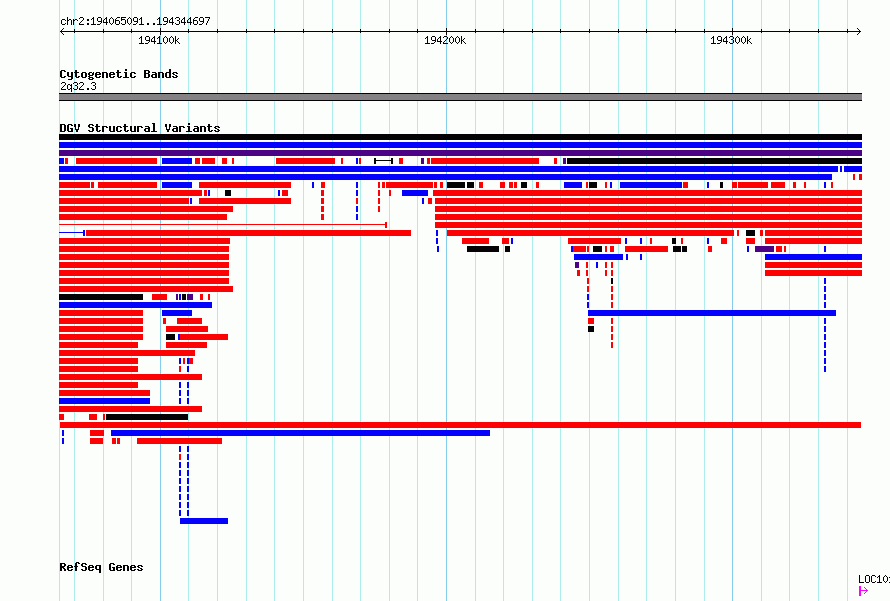Screen dimensions: 890x601
Task: Select the wide blue bar spanning 194250k to 194335k
Action: [x=712, y=313]
